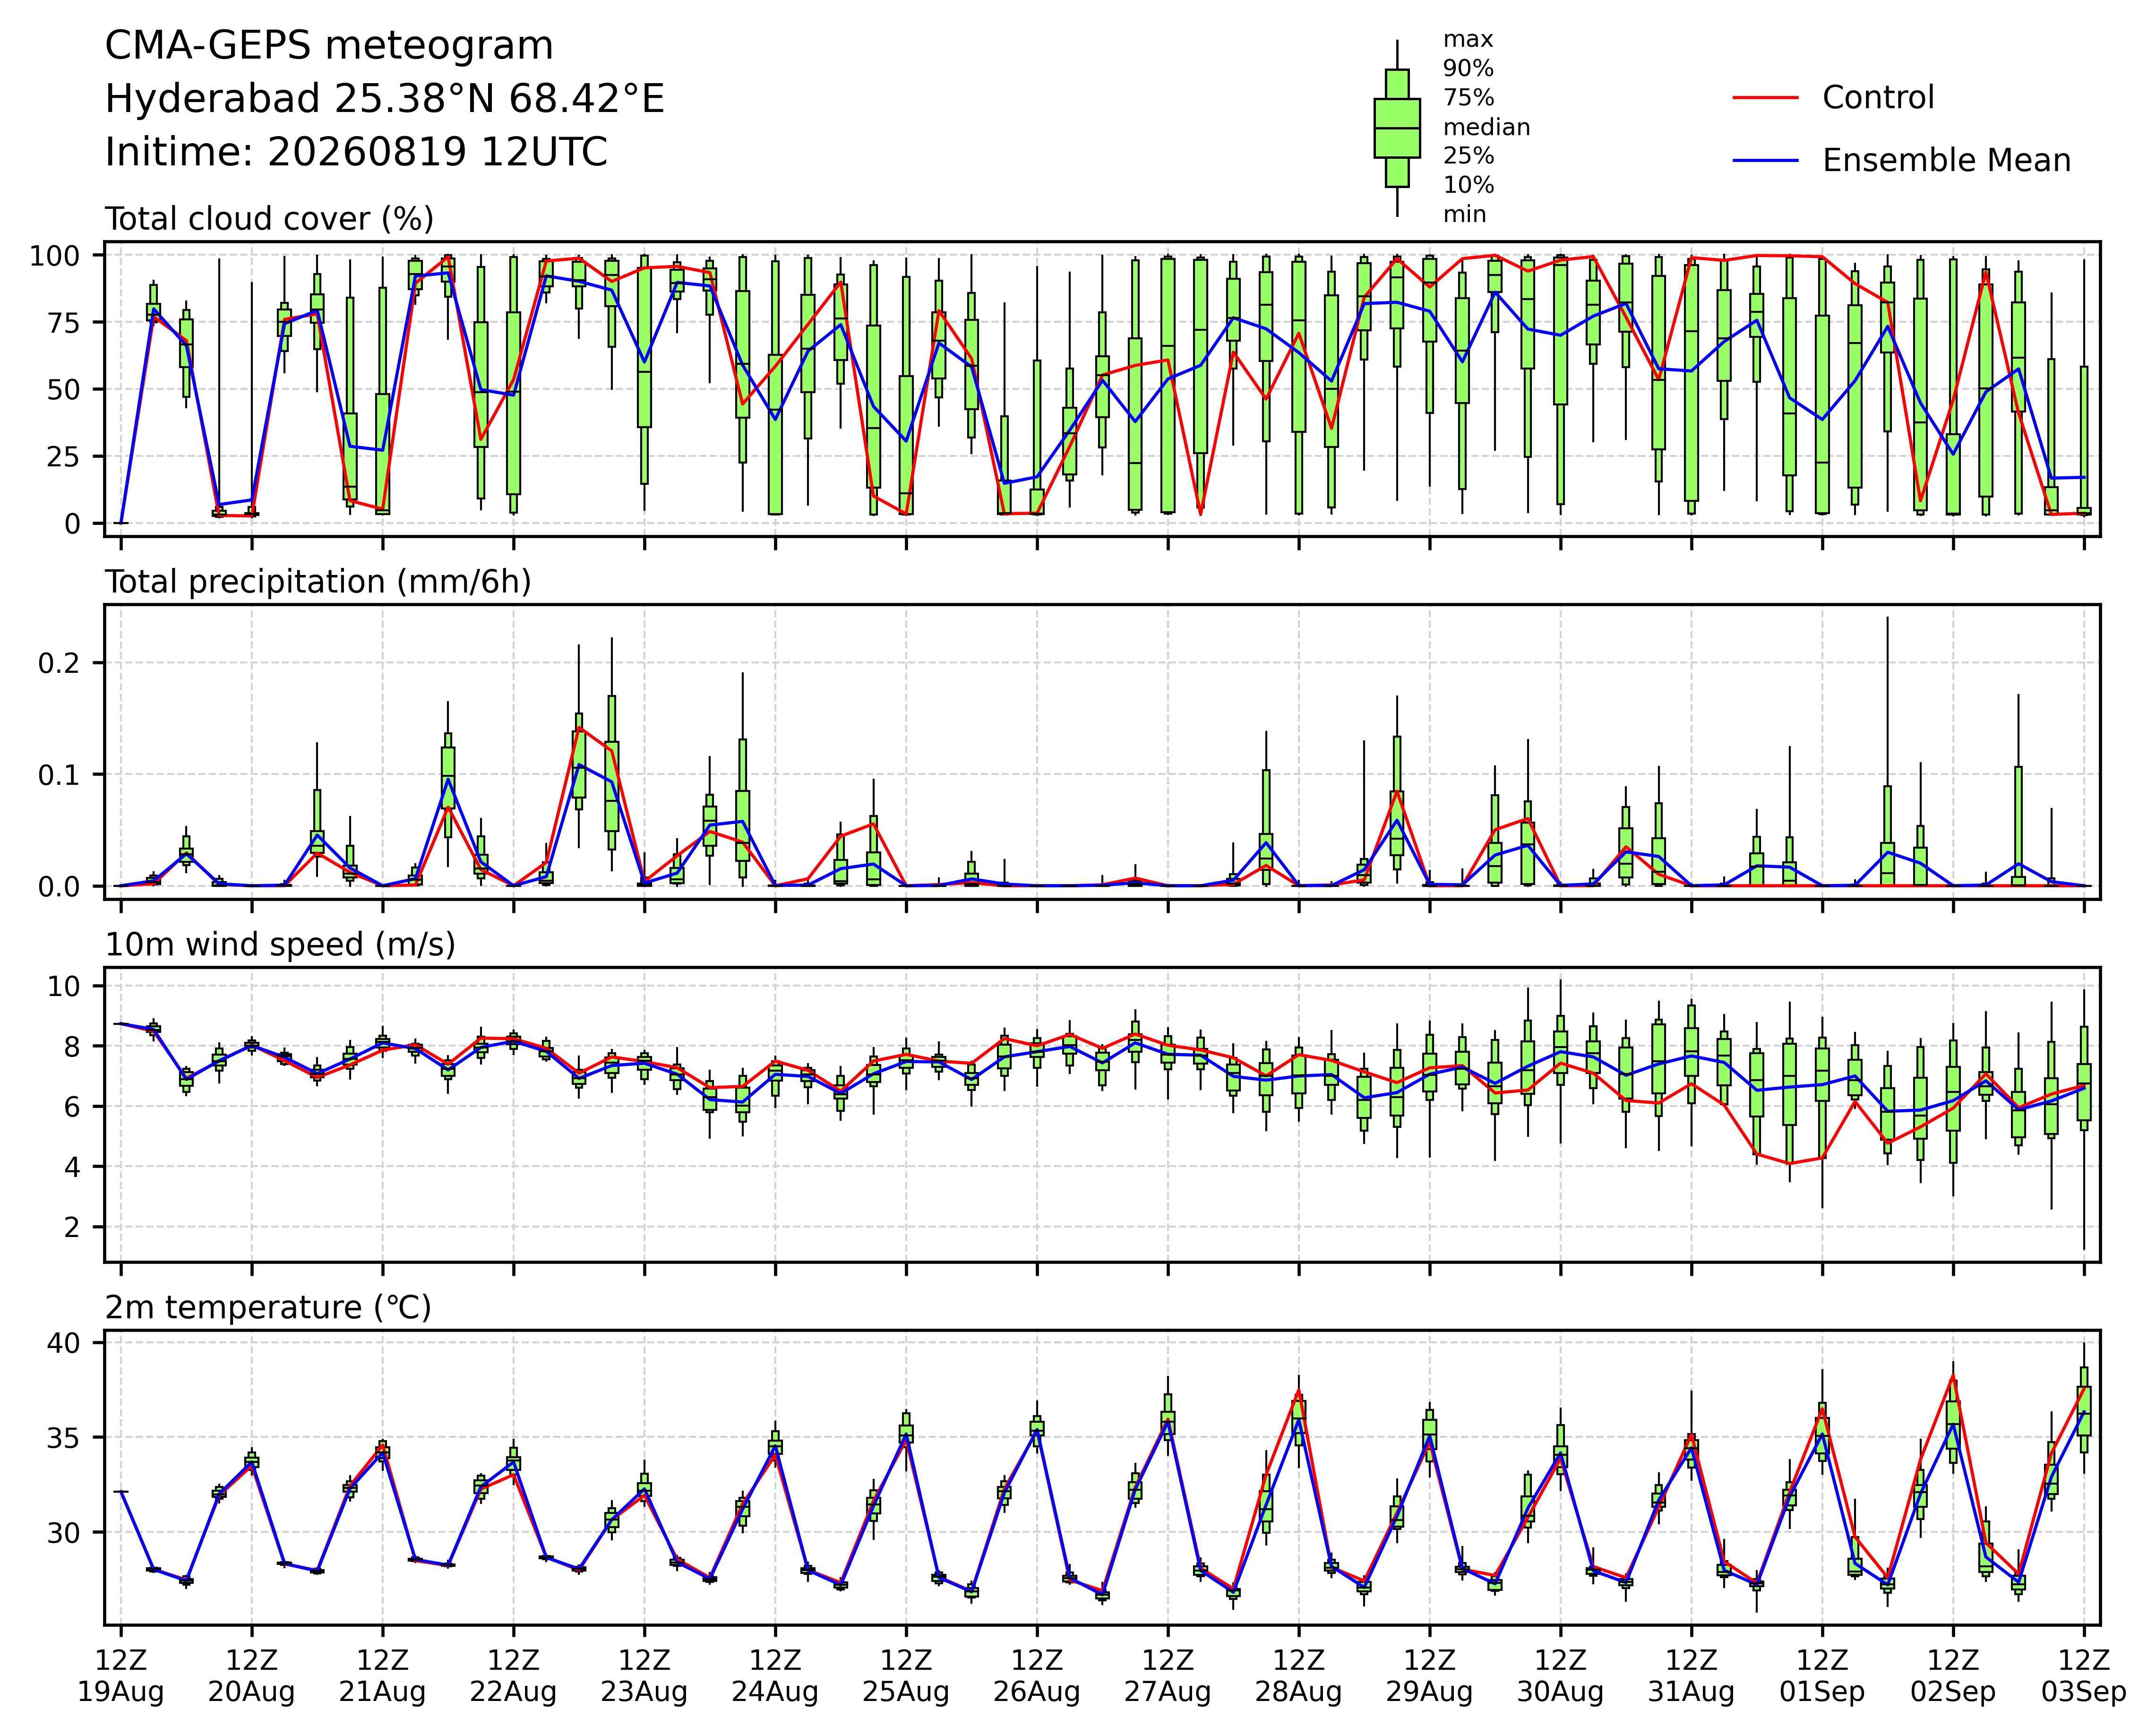Click the 12Z 03Sep time axis label
This screenshot has height=1735, width=2156.
(2084, 1678)
